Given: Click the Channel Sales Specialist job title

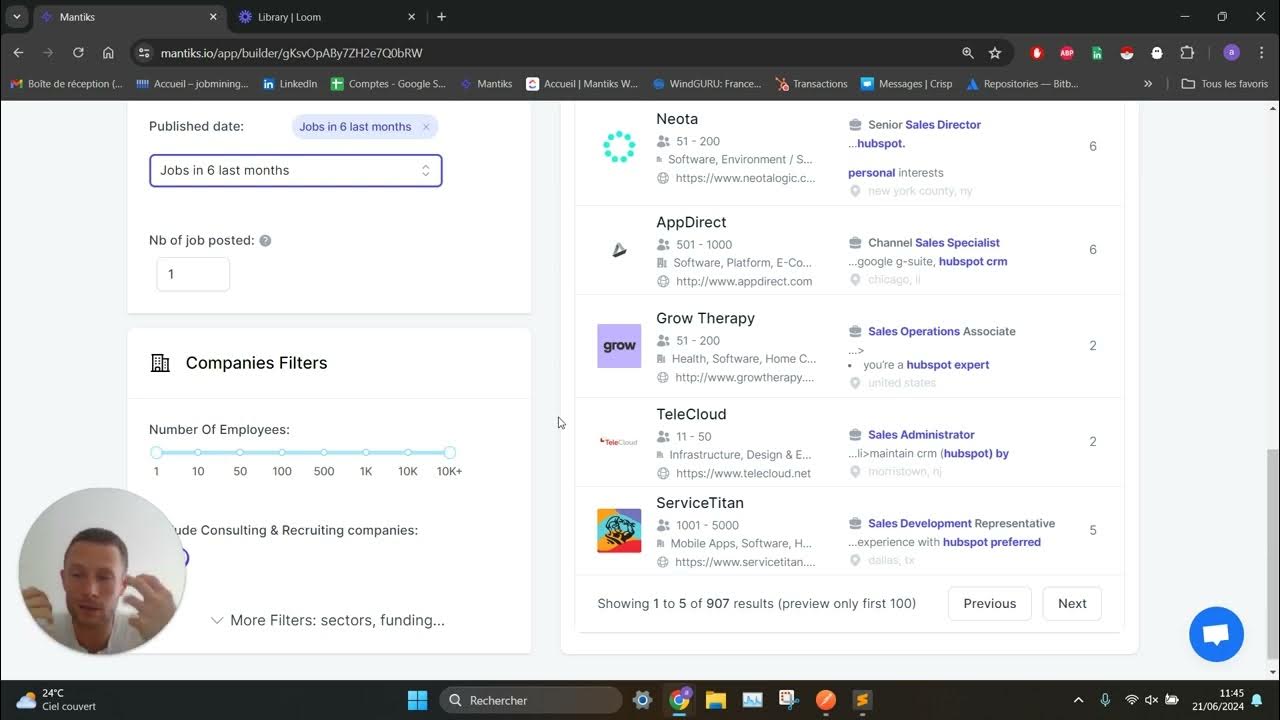Looking at the screenshot, I should [x=934, y=243].
